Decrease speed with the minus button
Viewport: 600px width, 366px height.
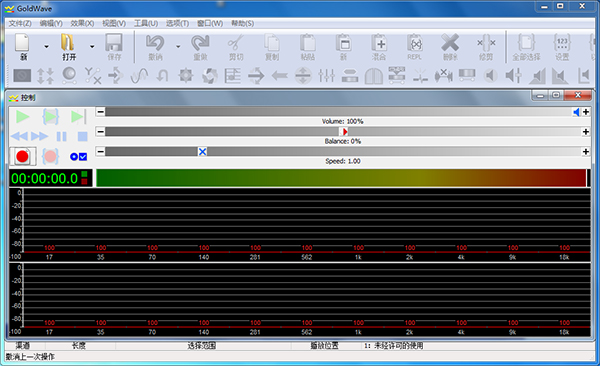tap(100, 152)
